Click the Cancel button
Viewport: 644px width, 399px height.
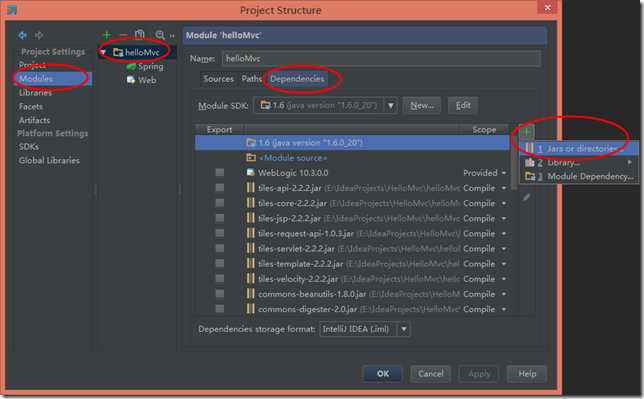pos(430,374)
